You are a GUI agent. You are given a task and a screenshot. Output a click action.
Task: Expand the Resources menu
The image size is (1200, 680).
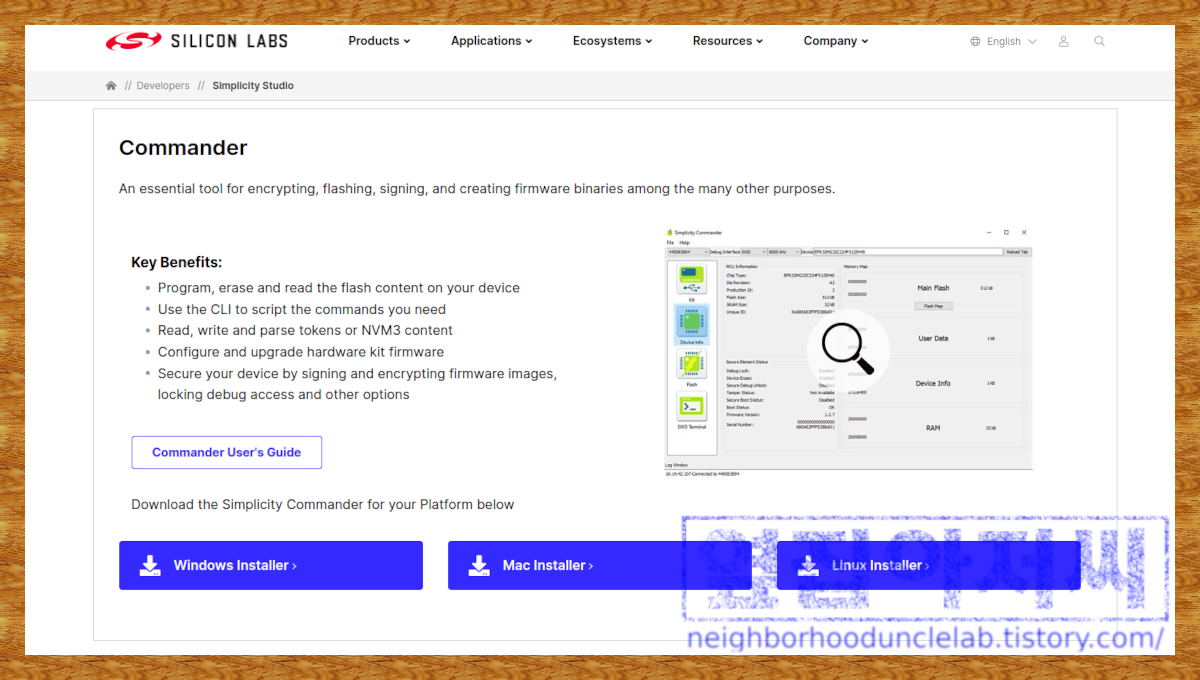[x=727, y=41]
